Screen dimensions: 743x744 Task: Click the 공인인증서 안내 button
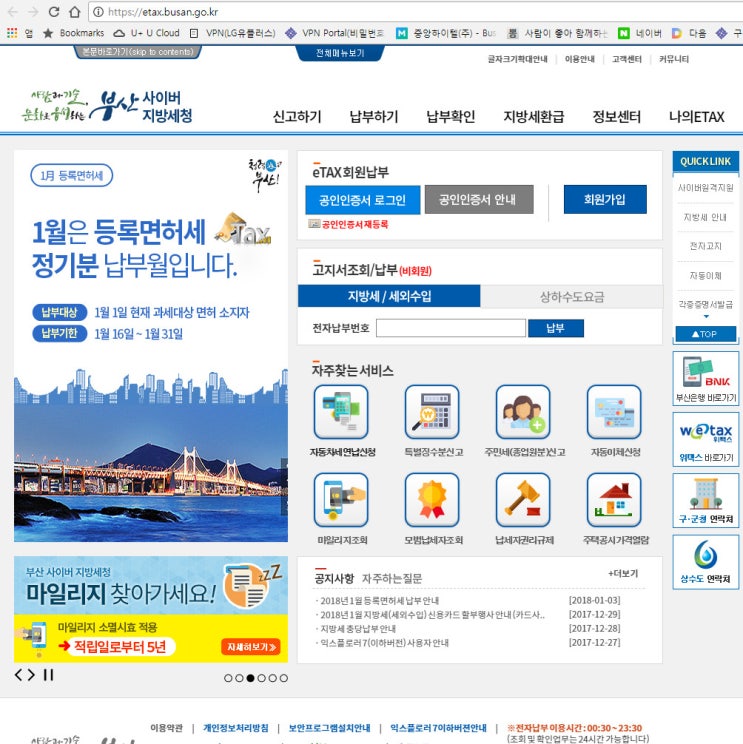[x=479, y=199]
